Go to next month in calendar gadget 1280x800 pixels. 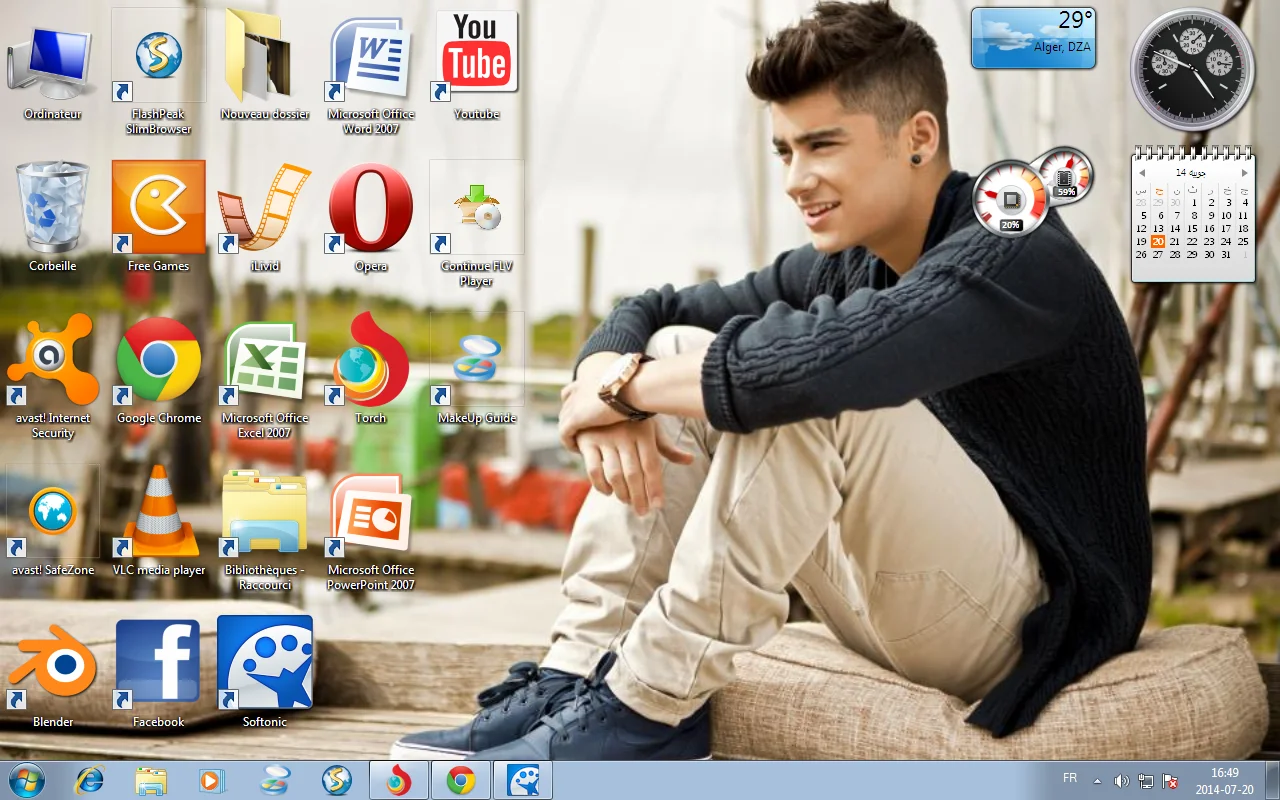pos(1244,173)
